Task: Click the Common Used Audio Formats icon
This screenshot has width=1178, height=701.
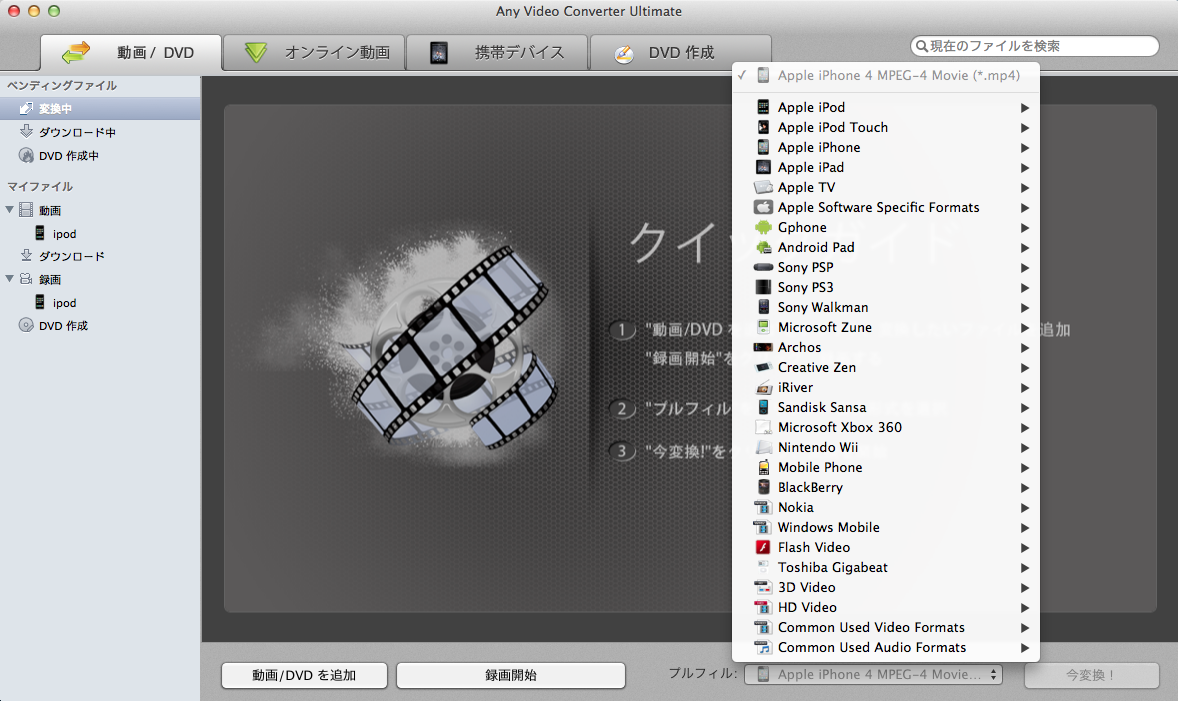Action: point(763,647)
